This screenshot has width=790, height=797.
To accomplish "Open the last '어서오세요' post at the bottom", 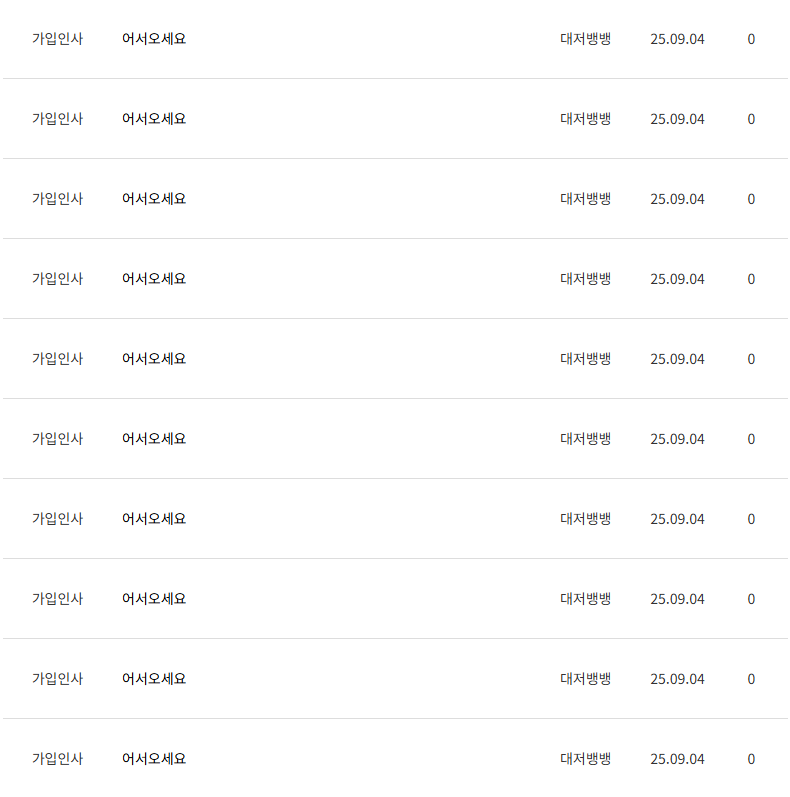I will point(154,759).
